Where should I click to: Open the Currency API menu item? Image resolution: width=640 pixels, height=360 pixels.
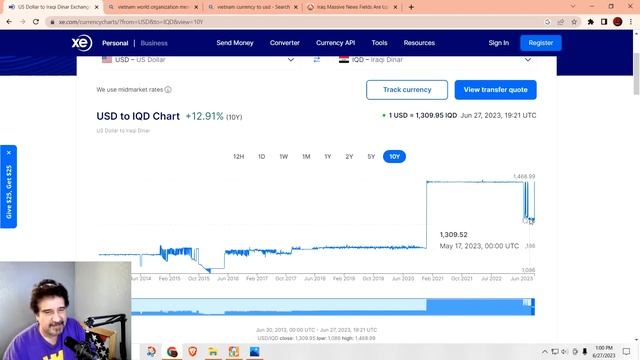click(336, 43)
